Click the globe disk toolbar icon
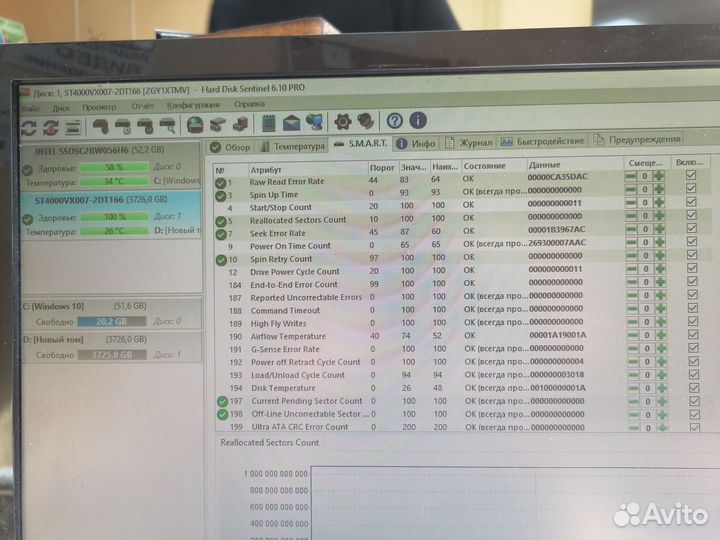The height and width of the screenshot is (540, 720). (x=195, y=124)
